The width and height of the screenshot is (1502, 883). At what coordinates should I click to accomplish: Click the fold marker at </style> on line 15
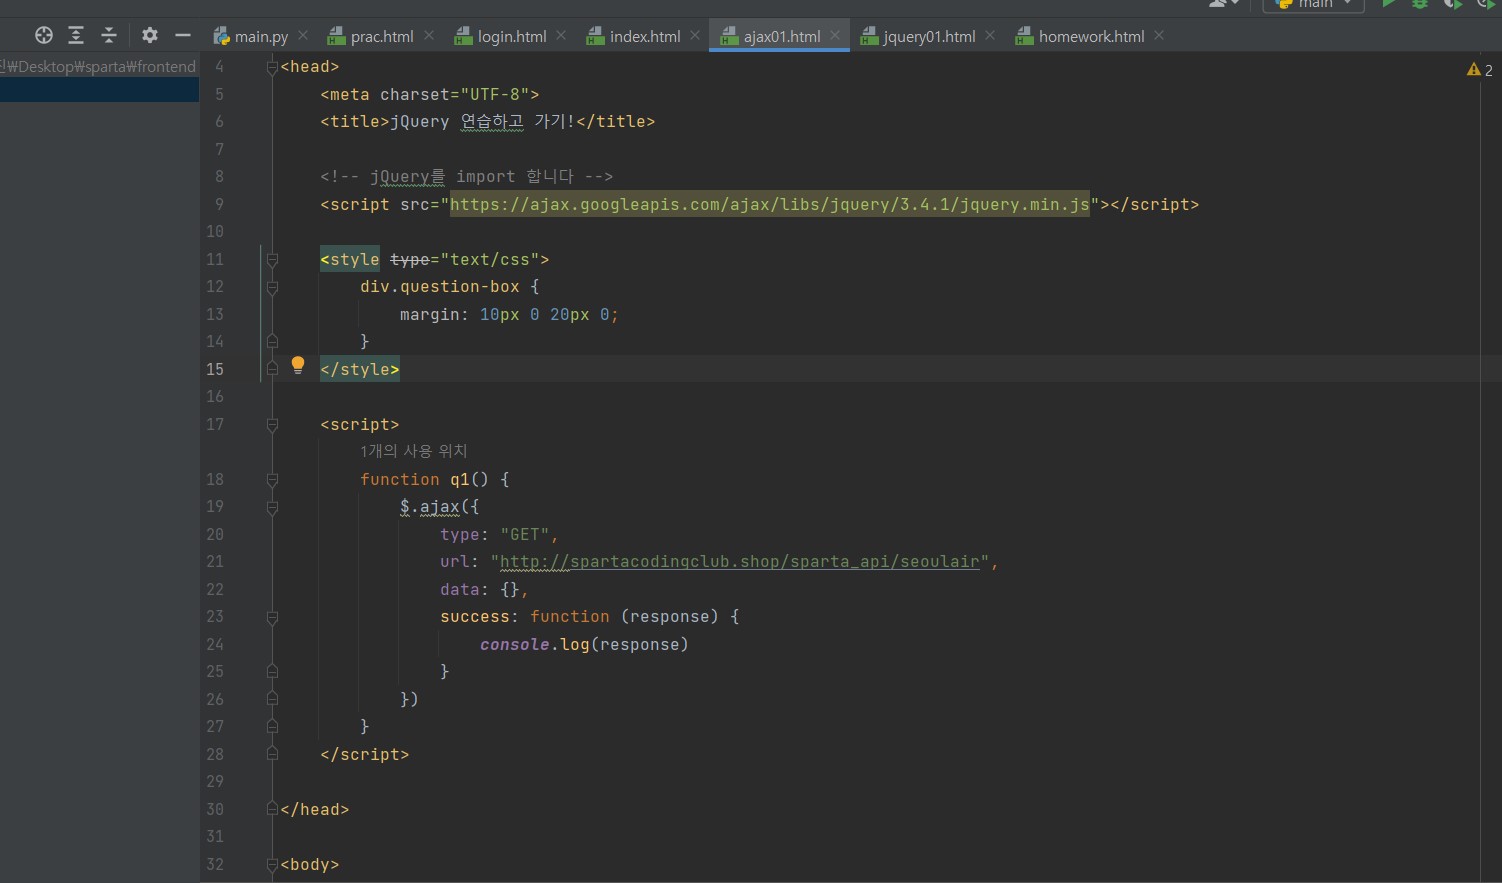click(x=272, y=370)
